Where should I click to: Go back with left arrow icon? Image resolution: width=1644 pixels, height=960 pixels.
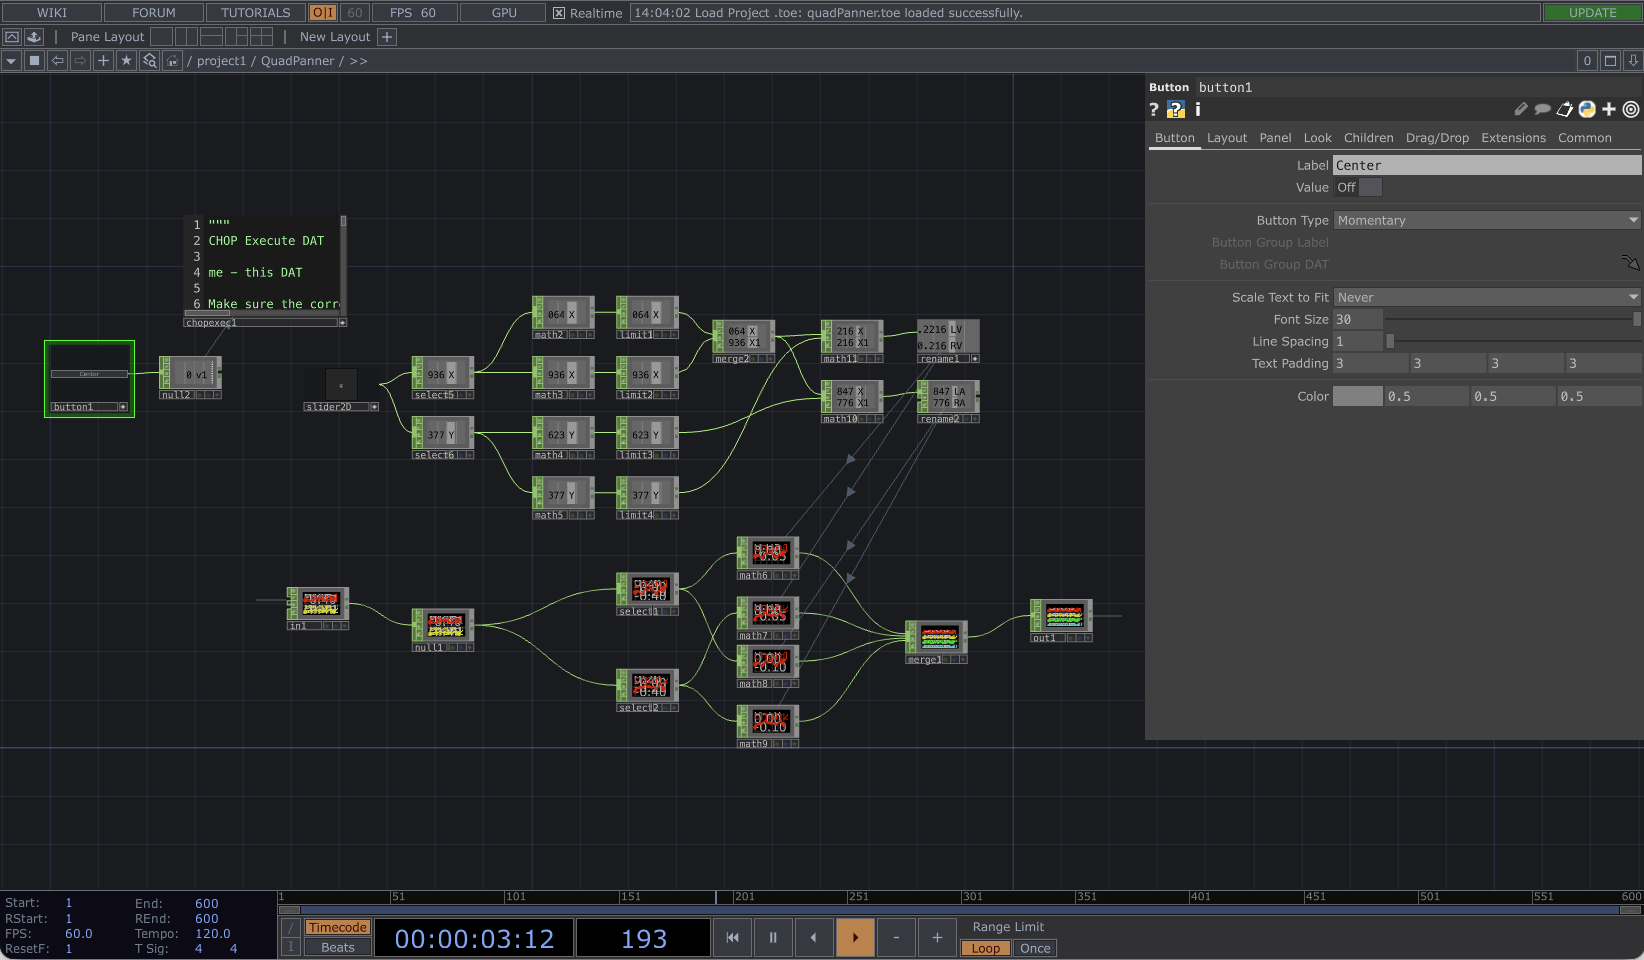tap(58, 61)
